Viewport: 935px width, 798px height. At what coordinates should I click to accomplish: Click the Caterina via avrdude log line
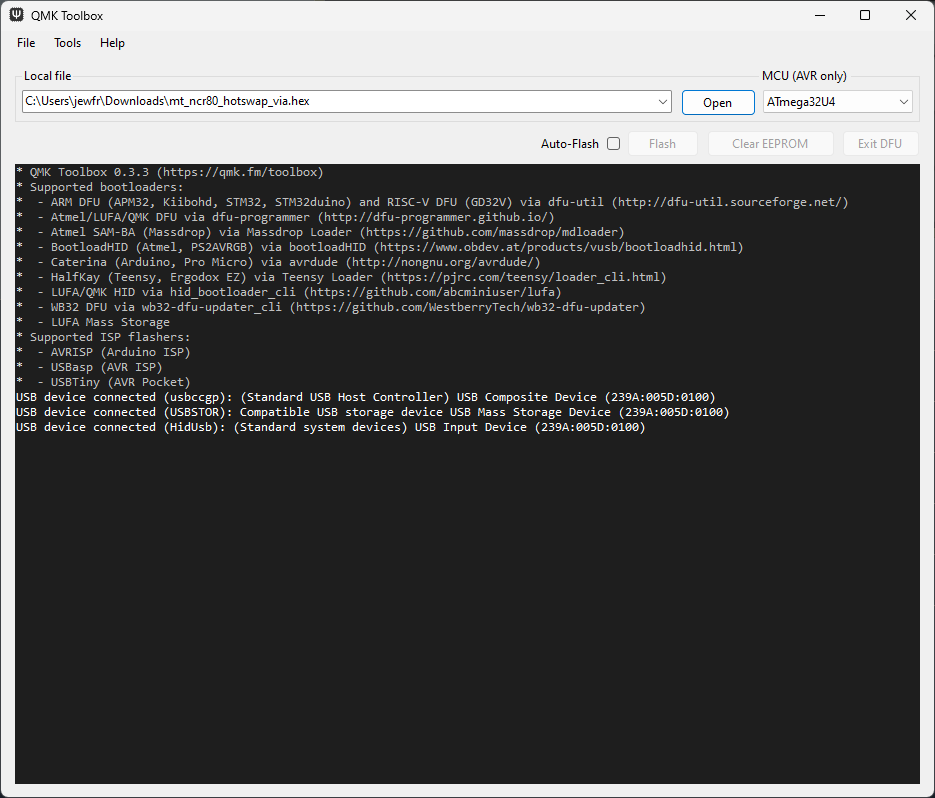point(278,262)
